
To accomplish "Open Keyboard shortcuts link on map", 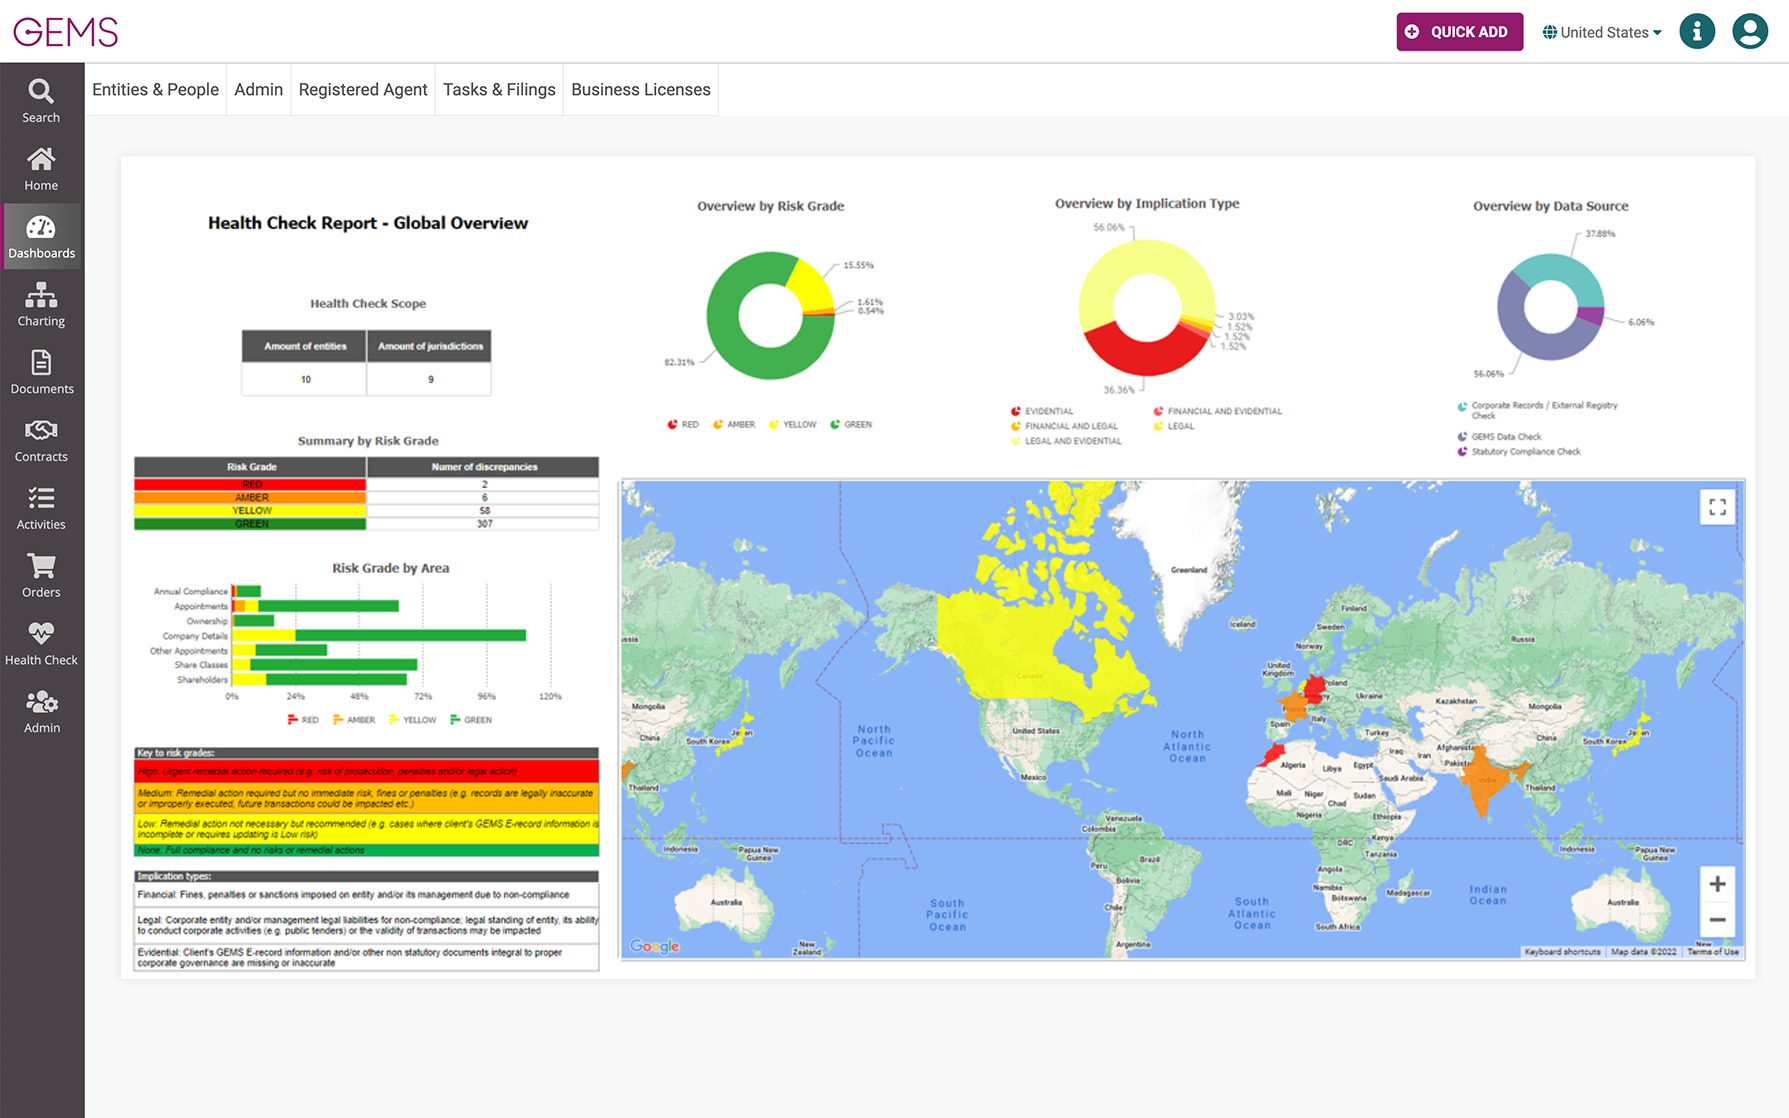I will 1562,952.
